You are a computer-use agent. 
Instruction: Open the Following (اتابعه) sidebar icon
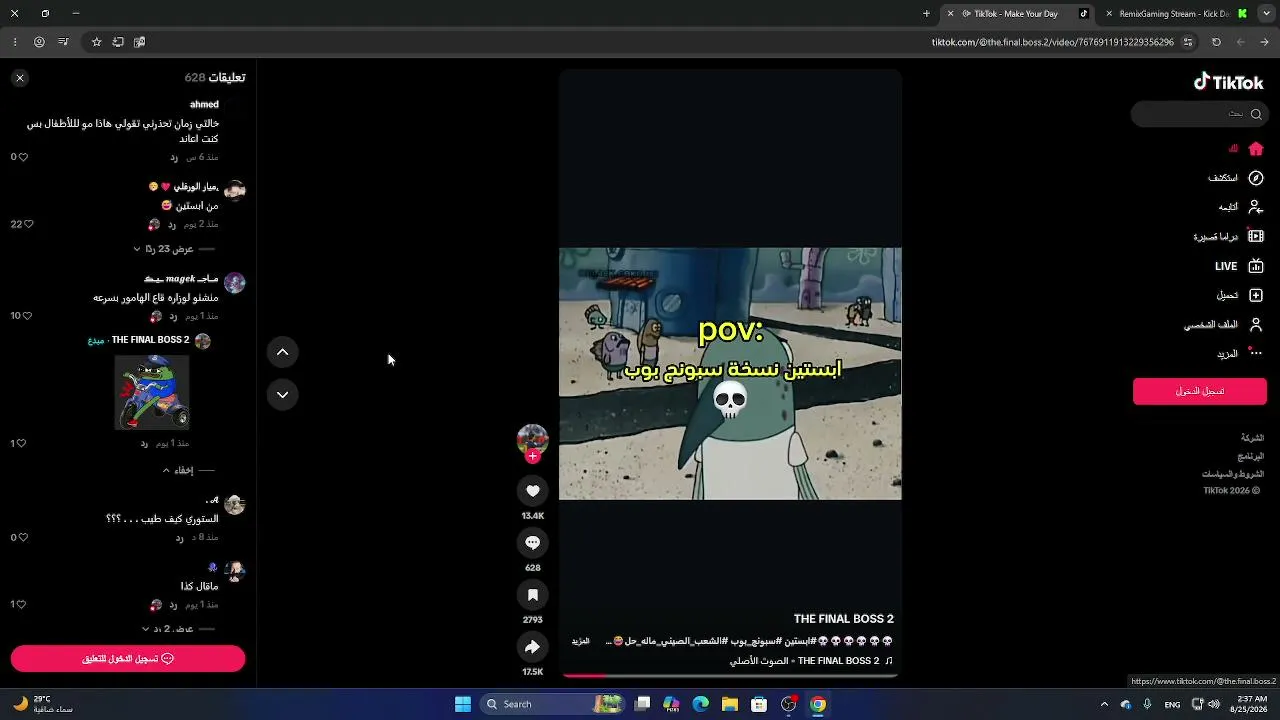(x=1256, y=207)
